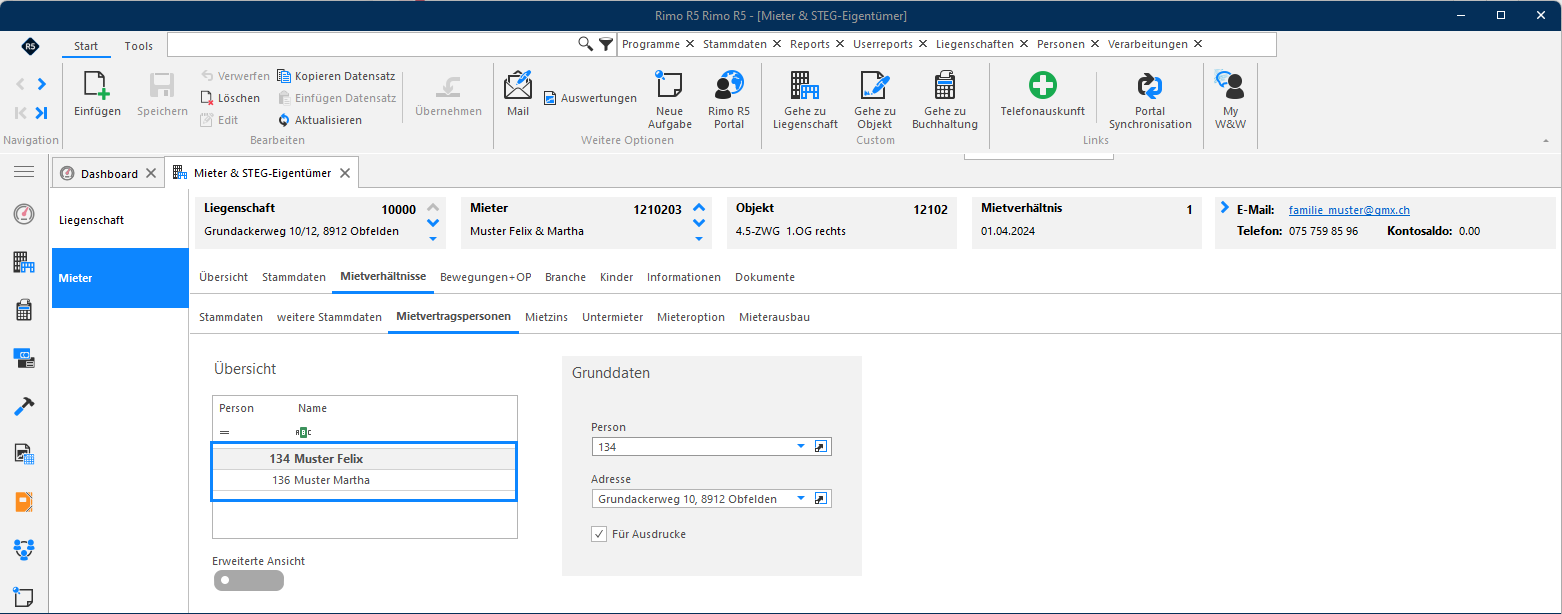Expand the E-Mail contact chevron
The height and width of the screenshot is (614, 1562).
click(x=1225, y=207)
